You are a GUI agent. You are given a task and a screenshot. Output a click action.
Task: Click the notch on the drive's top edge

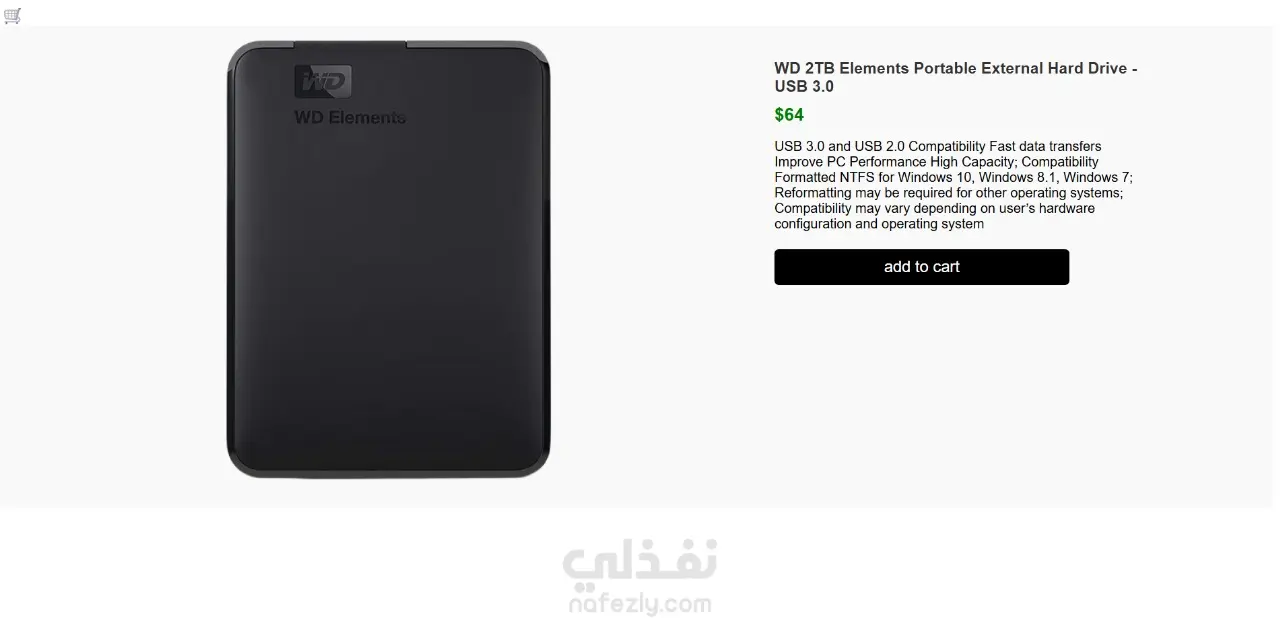tap(350, 45)
